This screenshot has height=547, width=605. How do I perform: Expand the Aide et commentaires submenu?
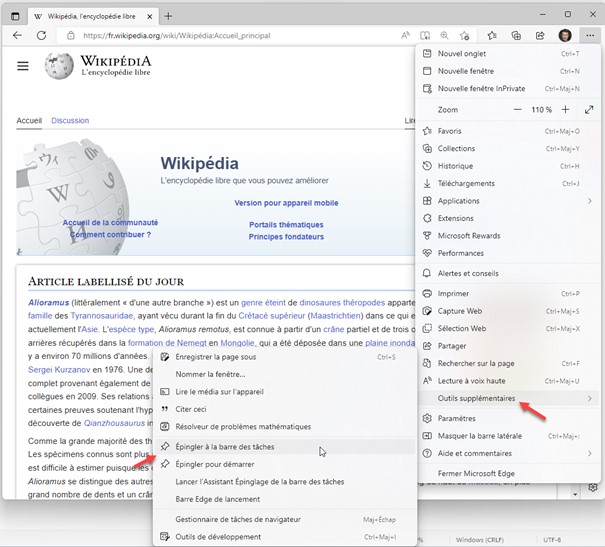(589, 454)
